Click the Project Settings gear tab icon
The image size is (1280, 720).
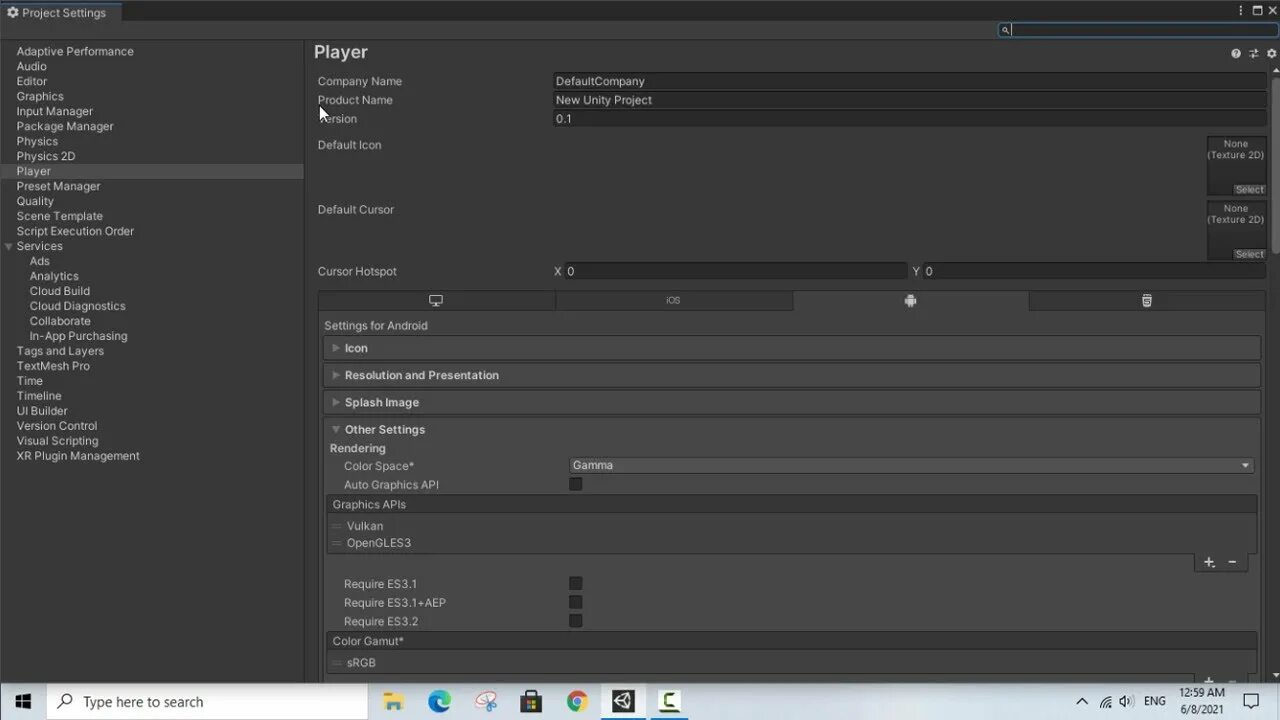click(13, 13)
